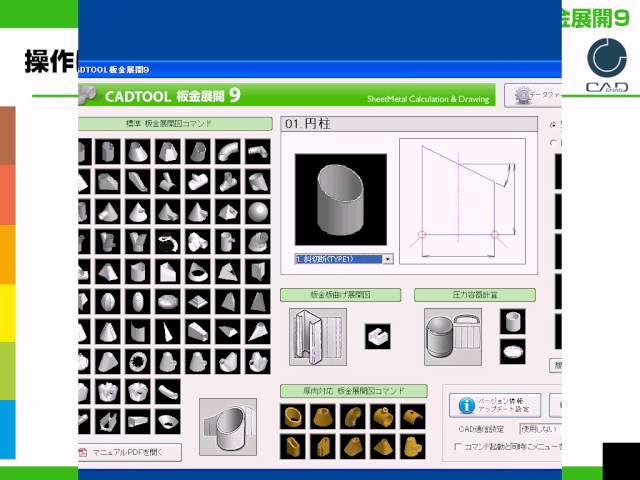The width and height of the screenshot is (640, 480).
Task: Tick the コマンド起動と同時にメニュー checkbox
Action: pyautogui.click(x=457, y=447)
